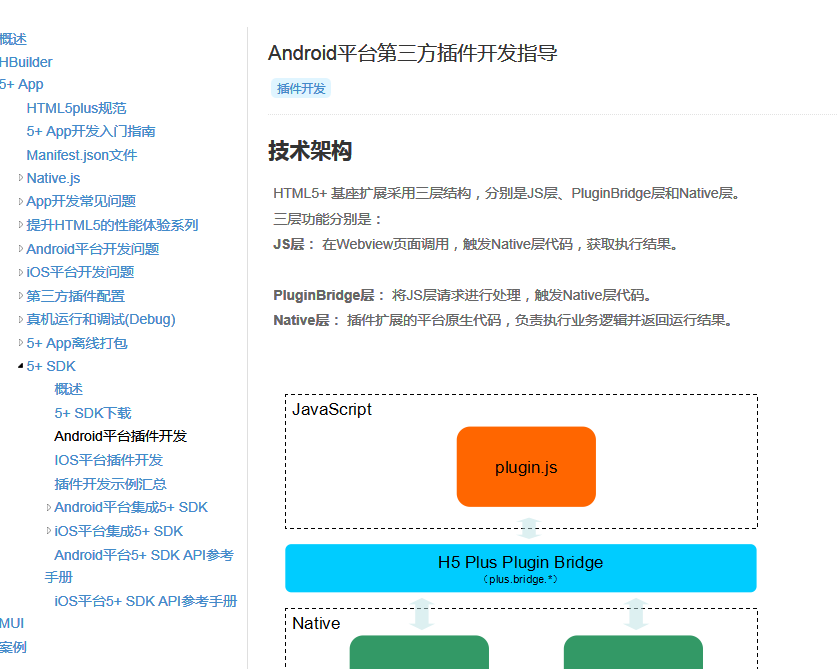Open iOS平台5+ SDK API参考手册
Viewport: 837px width, 669px height.
click(145, 601)
